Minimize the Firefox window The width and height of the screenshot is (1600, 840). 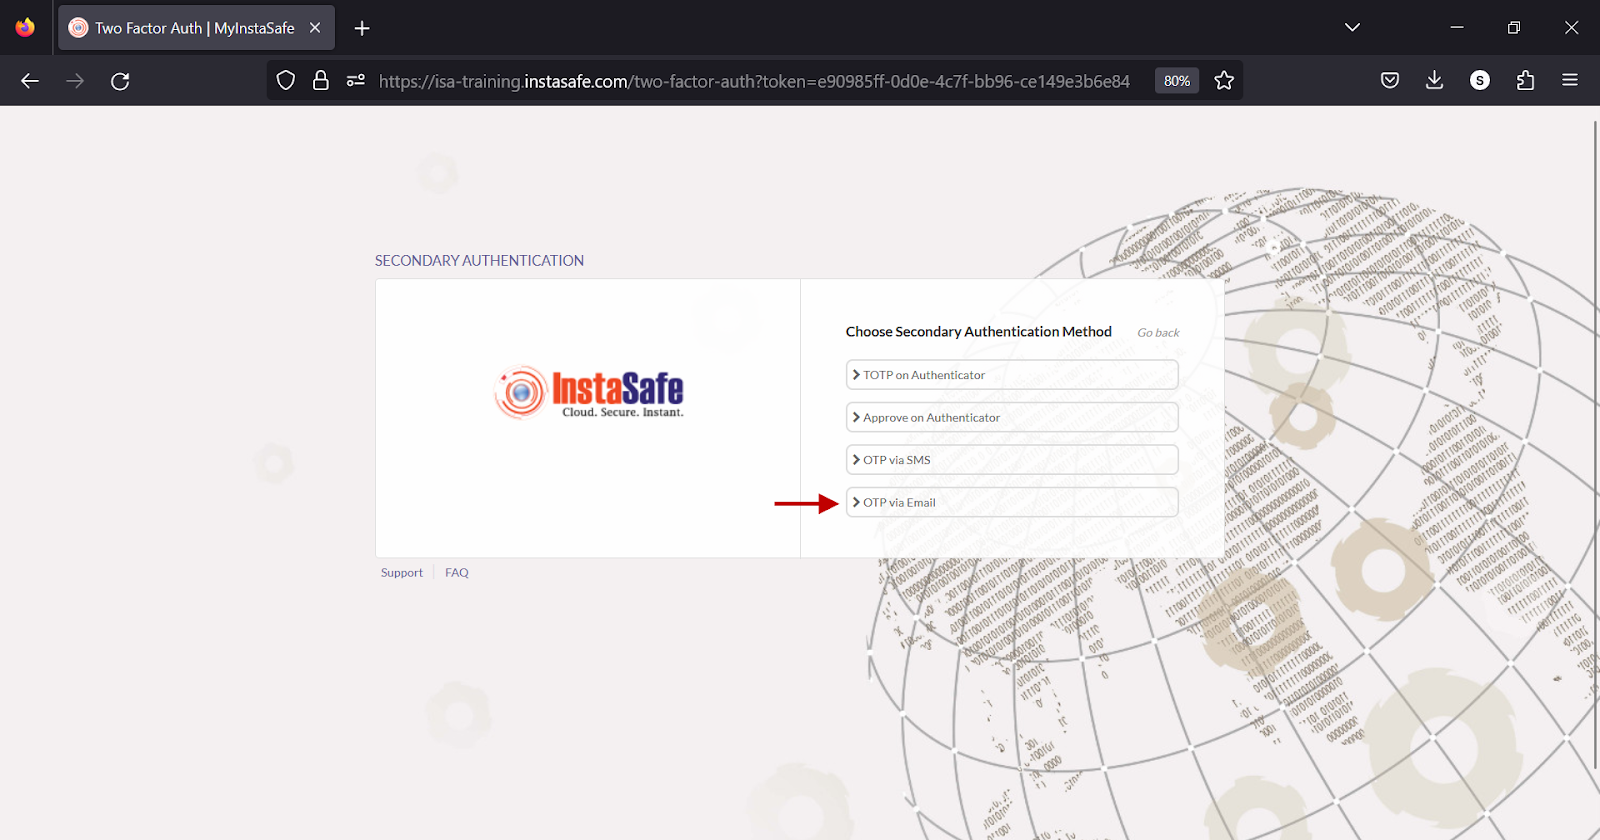[x=1457, y=27]
